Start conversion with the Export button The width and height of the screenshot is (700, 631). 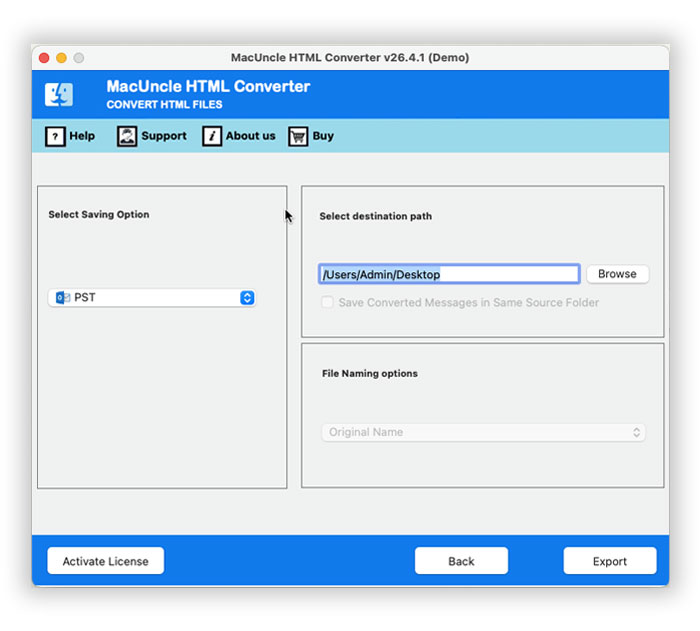coord(610,561)
